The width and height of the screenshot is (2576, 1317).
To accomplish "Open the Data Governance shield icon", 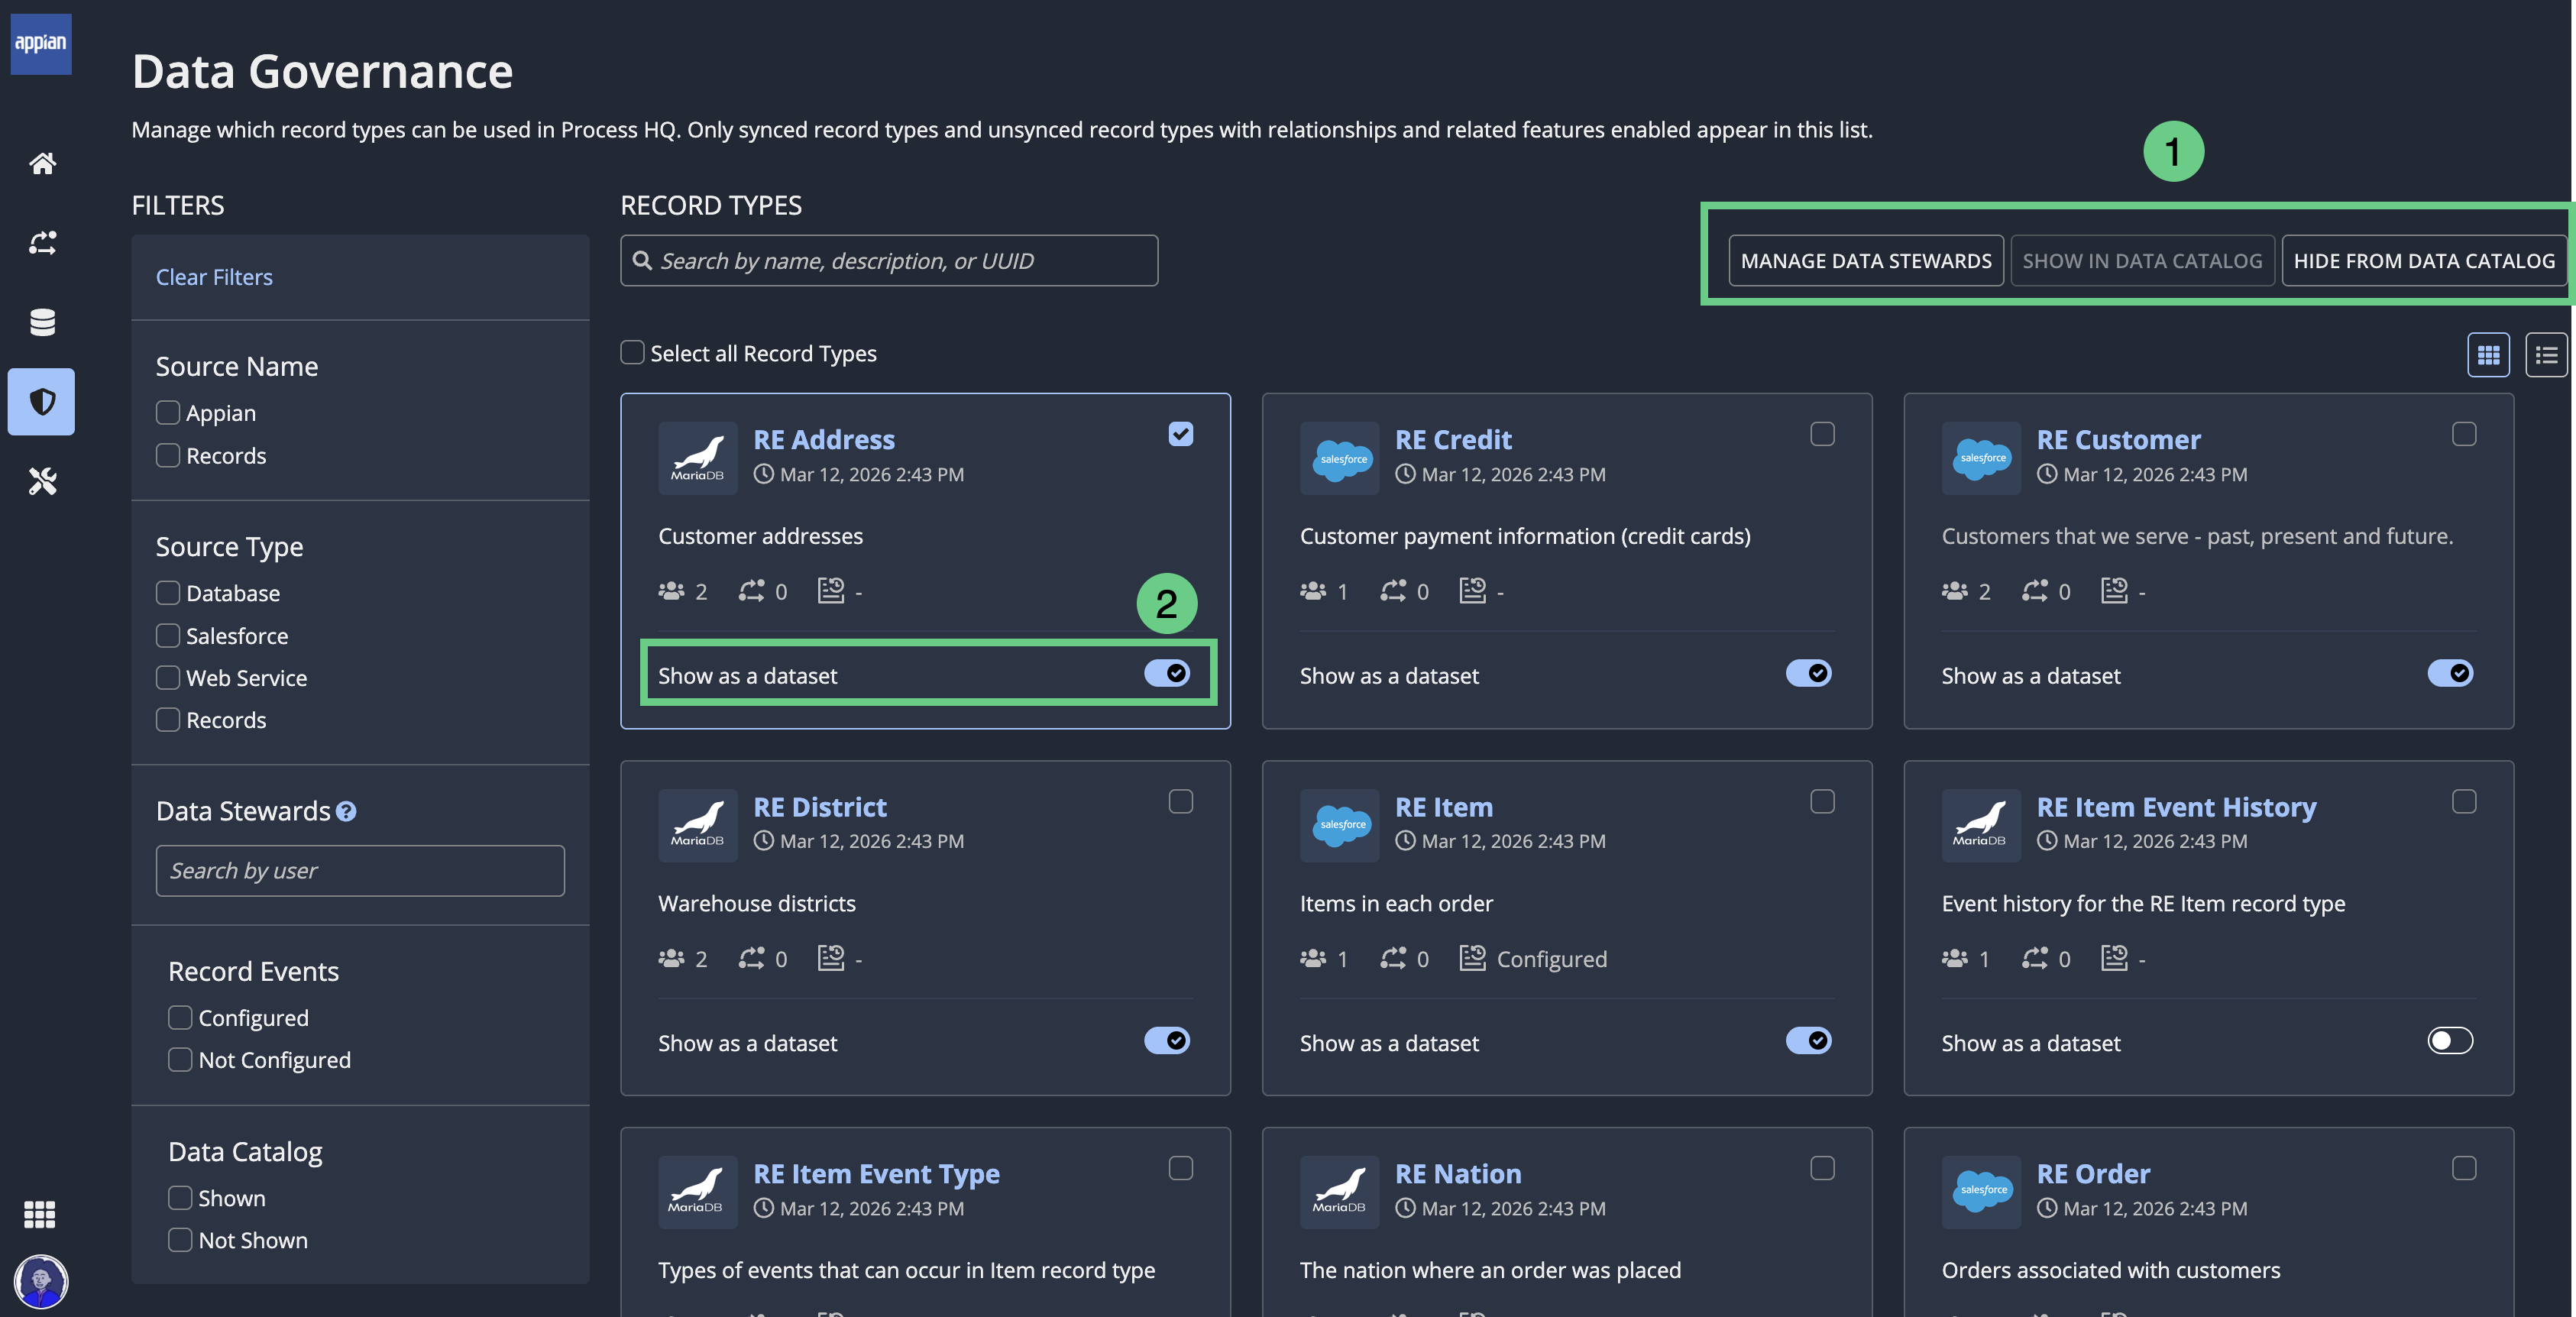I will click(41, 402).
